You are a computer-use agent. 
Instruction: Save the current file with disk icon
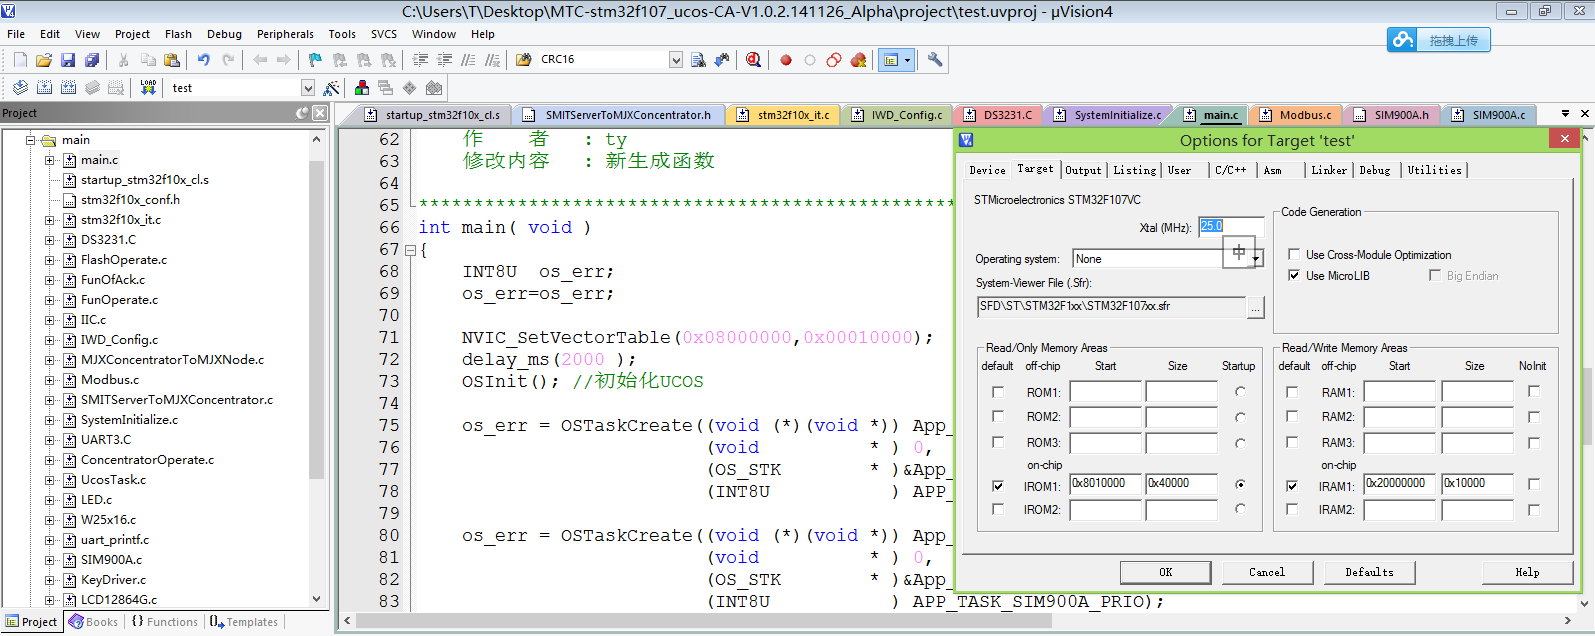(x=68, y=60)
